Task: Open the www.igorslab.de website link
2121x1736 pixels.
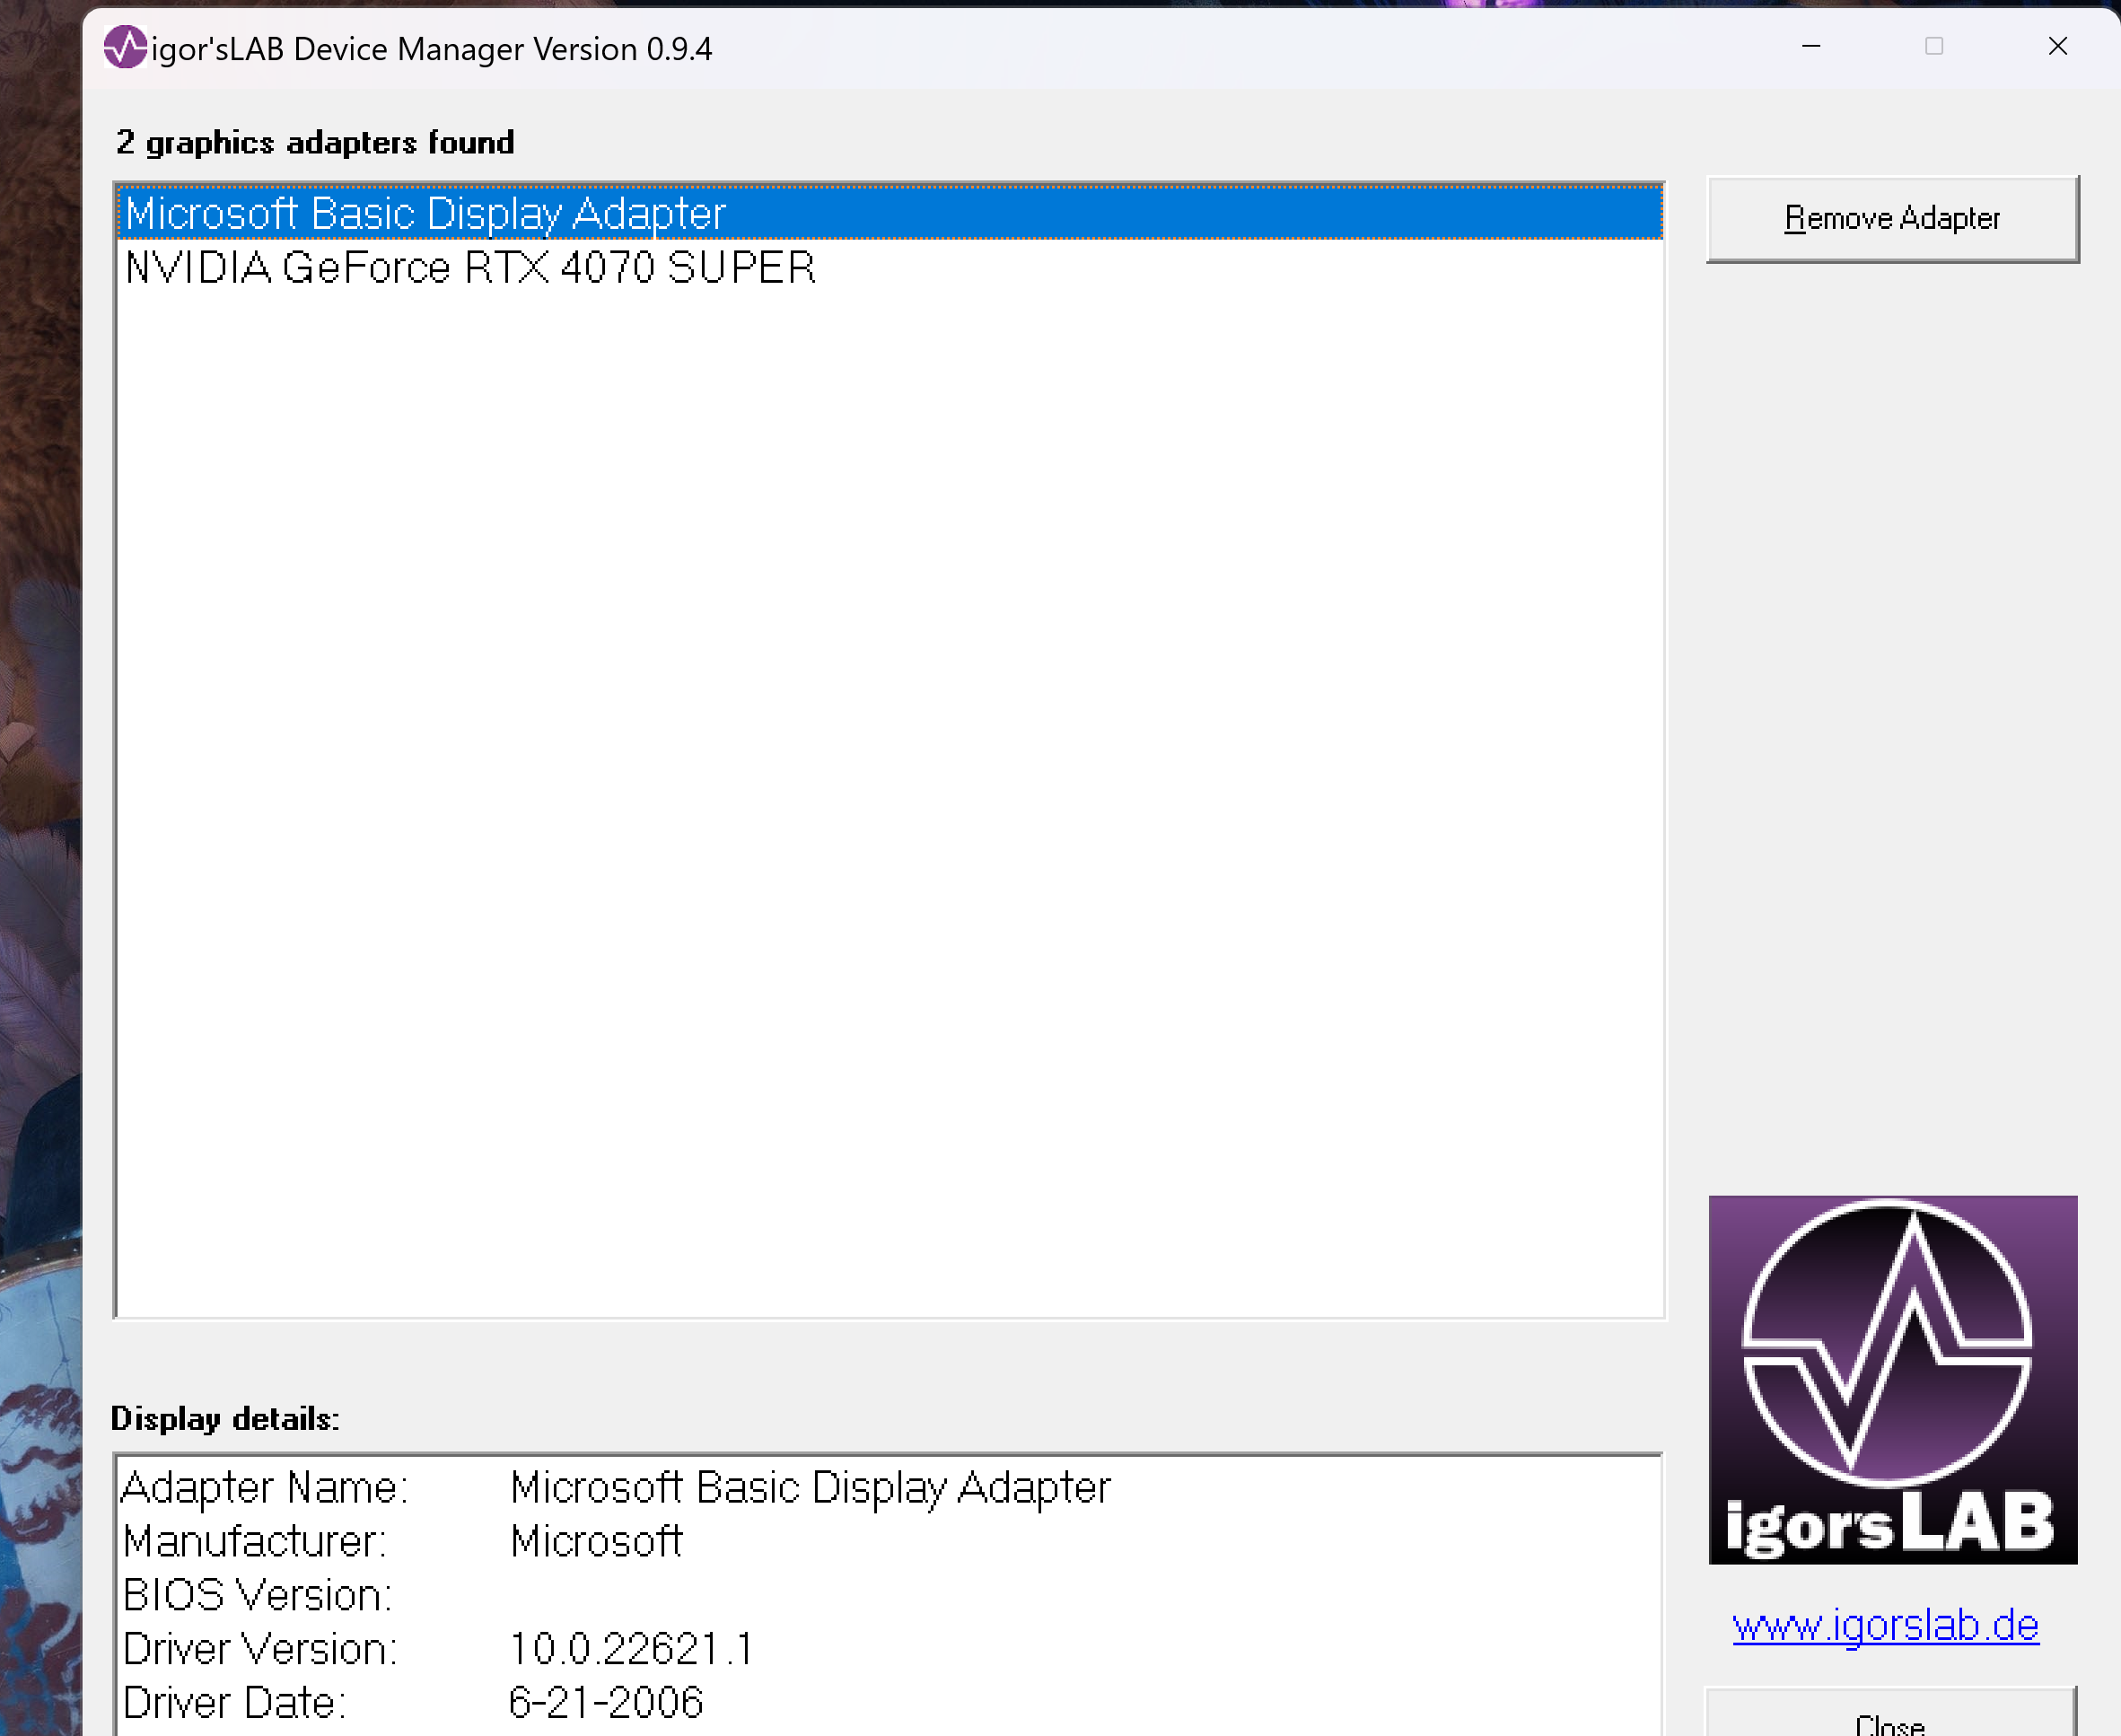Action: tap(1886, 1626)
